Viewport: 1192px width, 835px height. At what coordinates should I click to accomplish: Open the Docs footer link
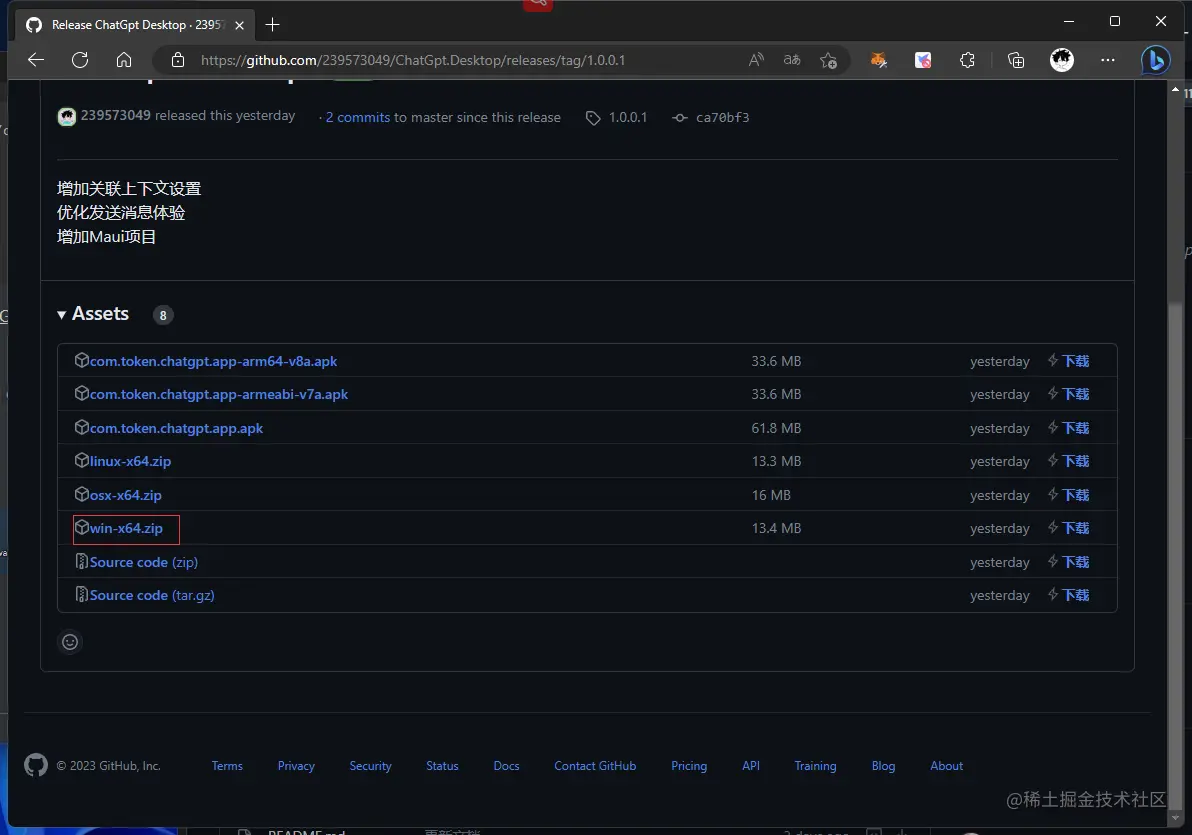506,766
